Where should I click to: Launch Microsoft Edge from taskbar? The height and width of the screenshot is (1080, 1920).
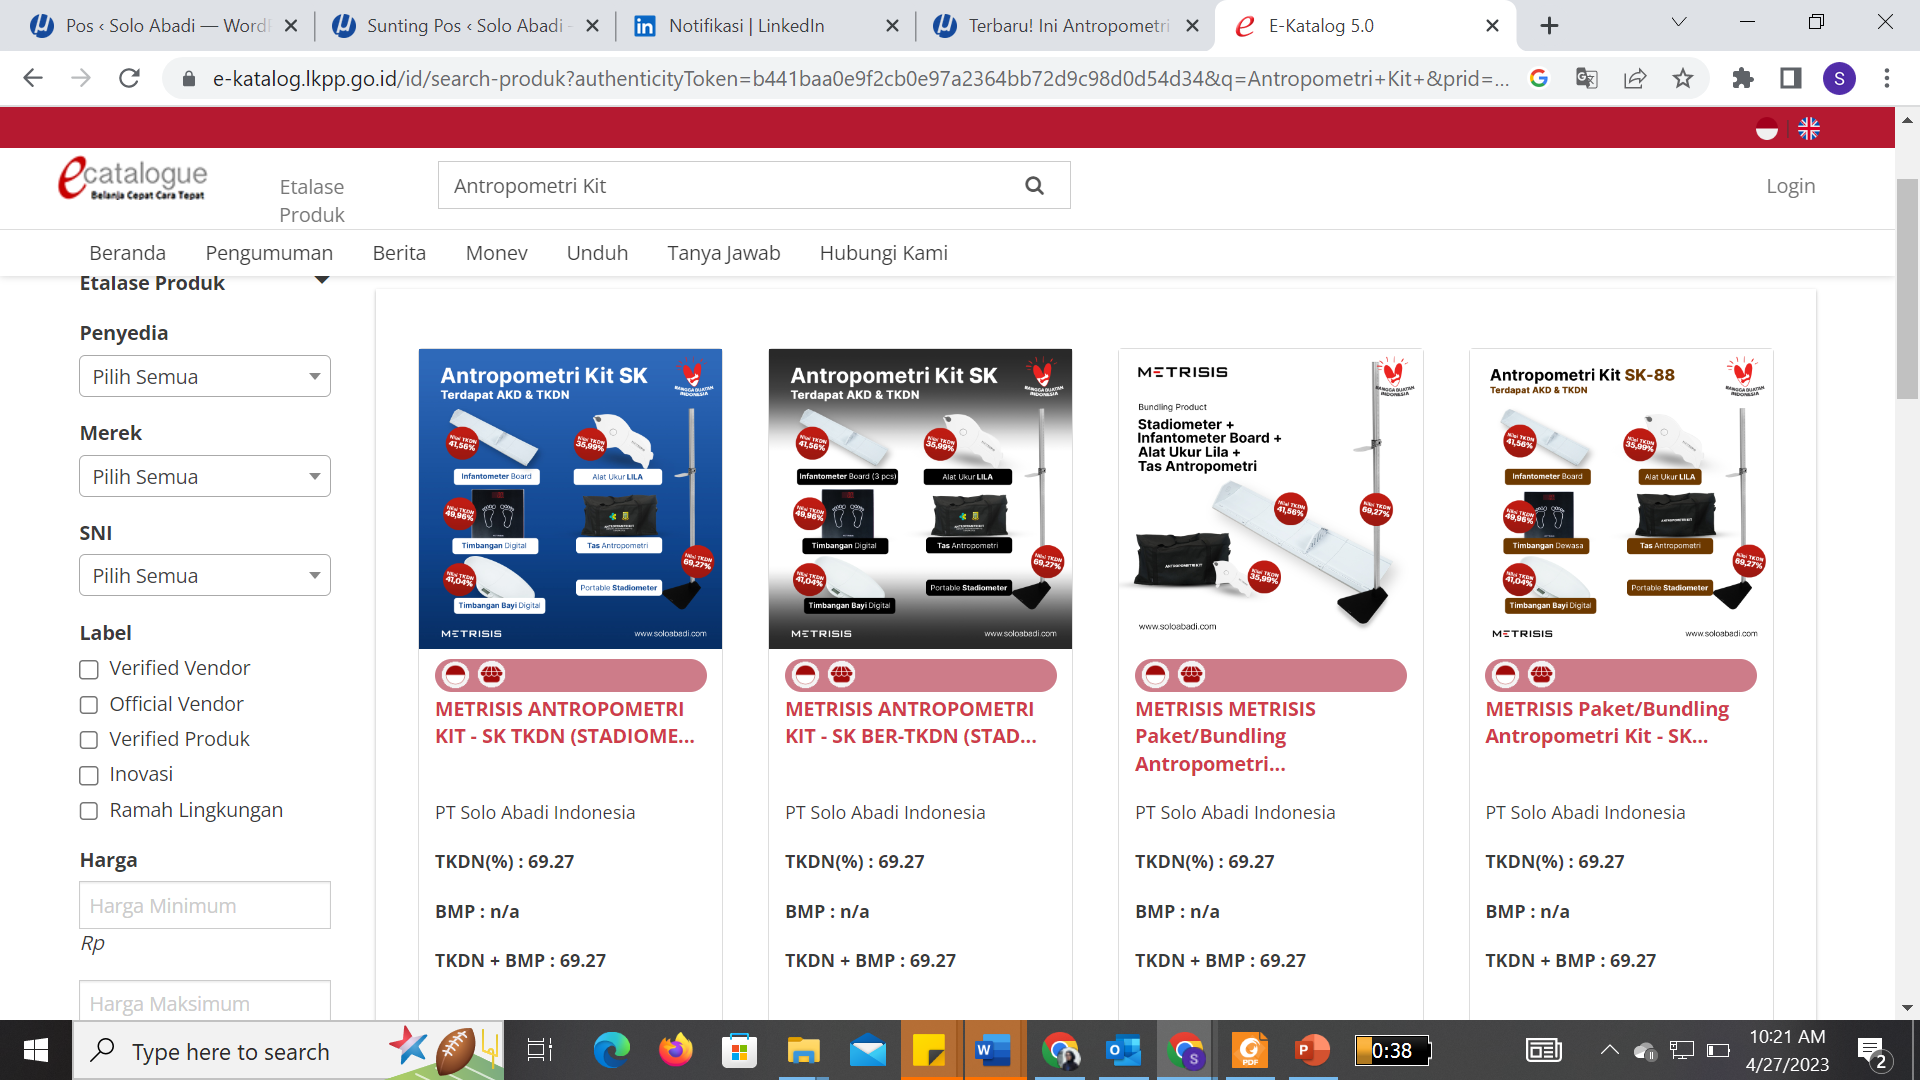(x=611, y=1050)
